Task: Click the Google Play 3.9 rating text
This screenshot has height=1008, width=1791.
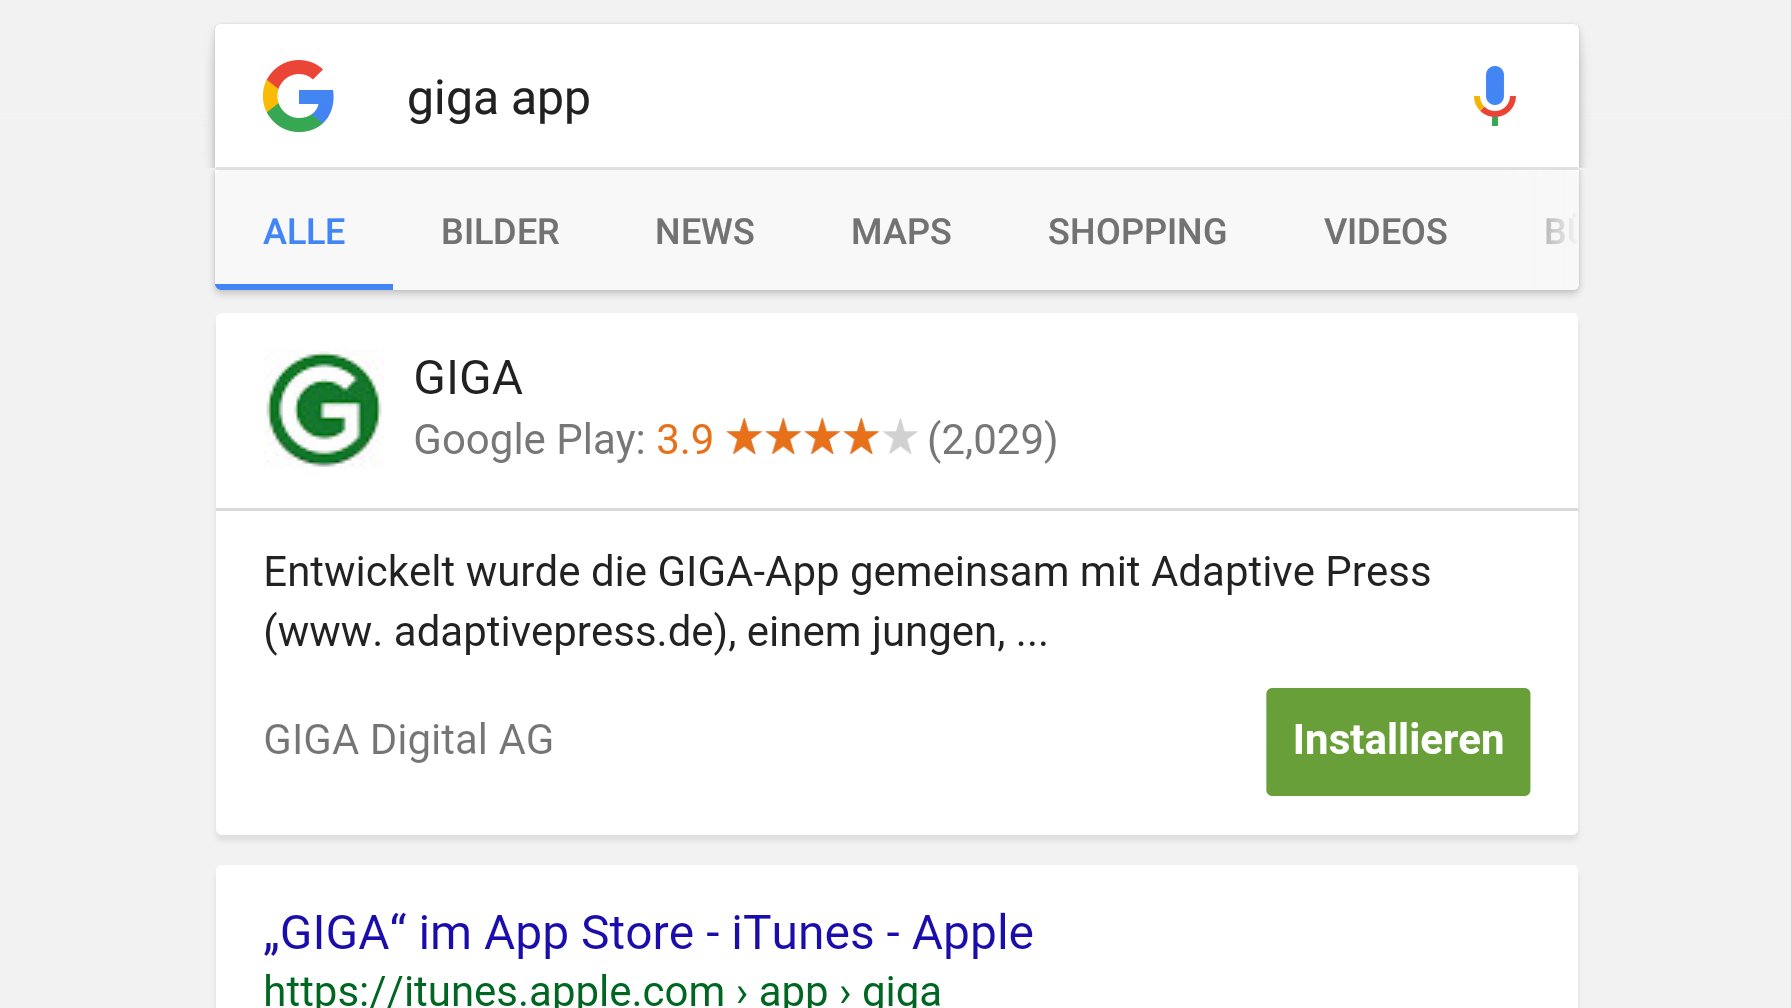Action: 564,439
